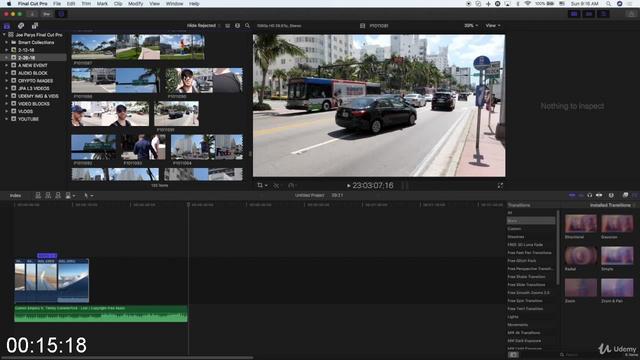
Task: Open the Trim menu
Action: point(86,4)
